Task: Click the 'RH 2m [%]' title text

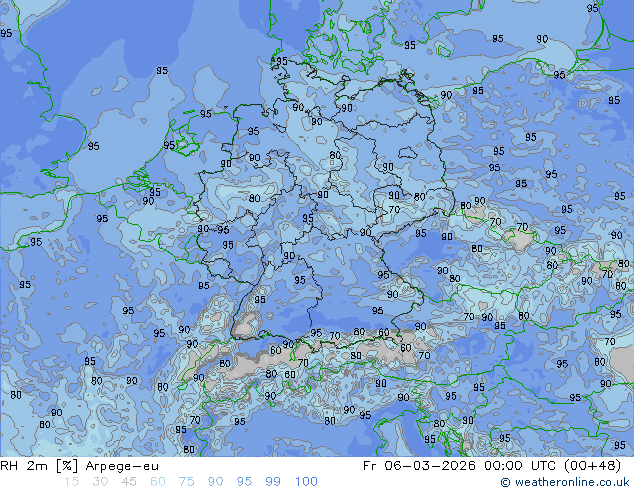Action: (39, 466)
